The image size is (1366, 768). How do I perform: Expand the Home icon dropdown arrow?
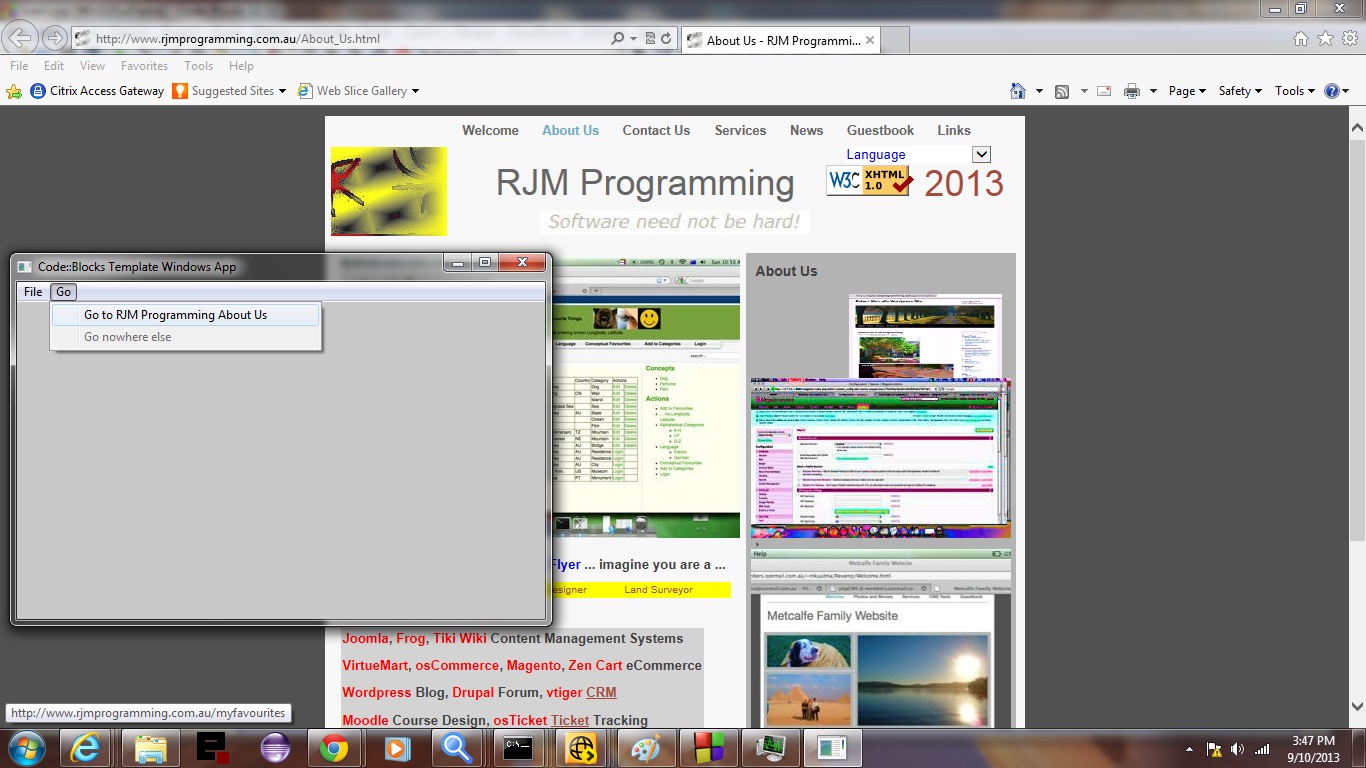(1039, 91)
